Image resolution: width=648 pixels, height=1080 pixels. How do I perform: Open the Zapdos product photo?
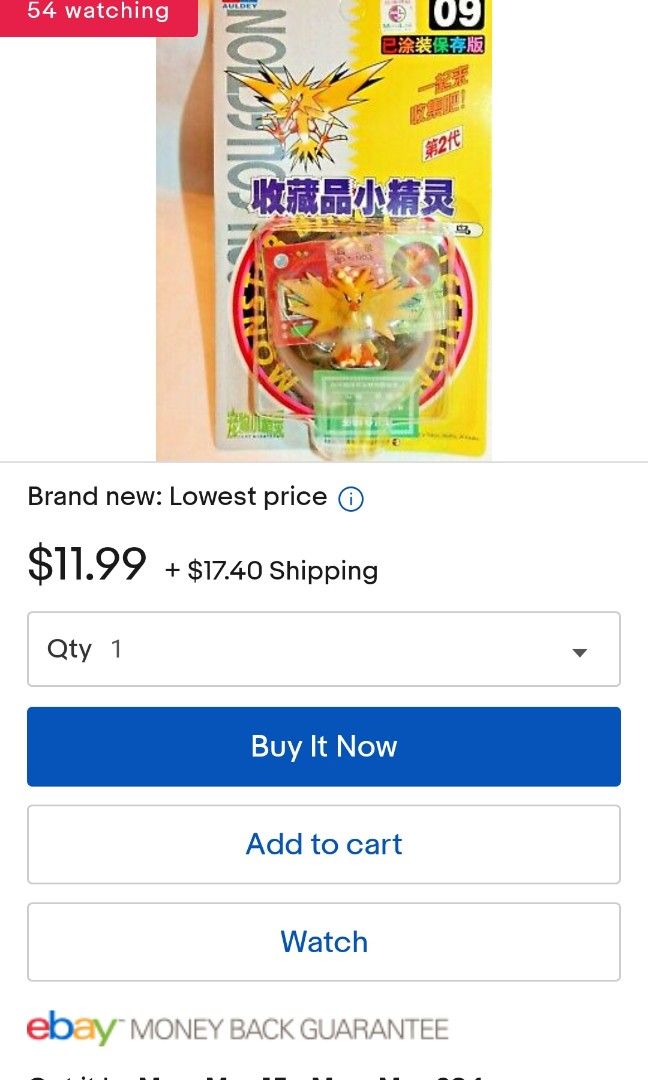coord(324,230)
